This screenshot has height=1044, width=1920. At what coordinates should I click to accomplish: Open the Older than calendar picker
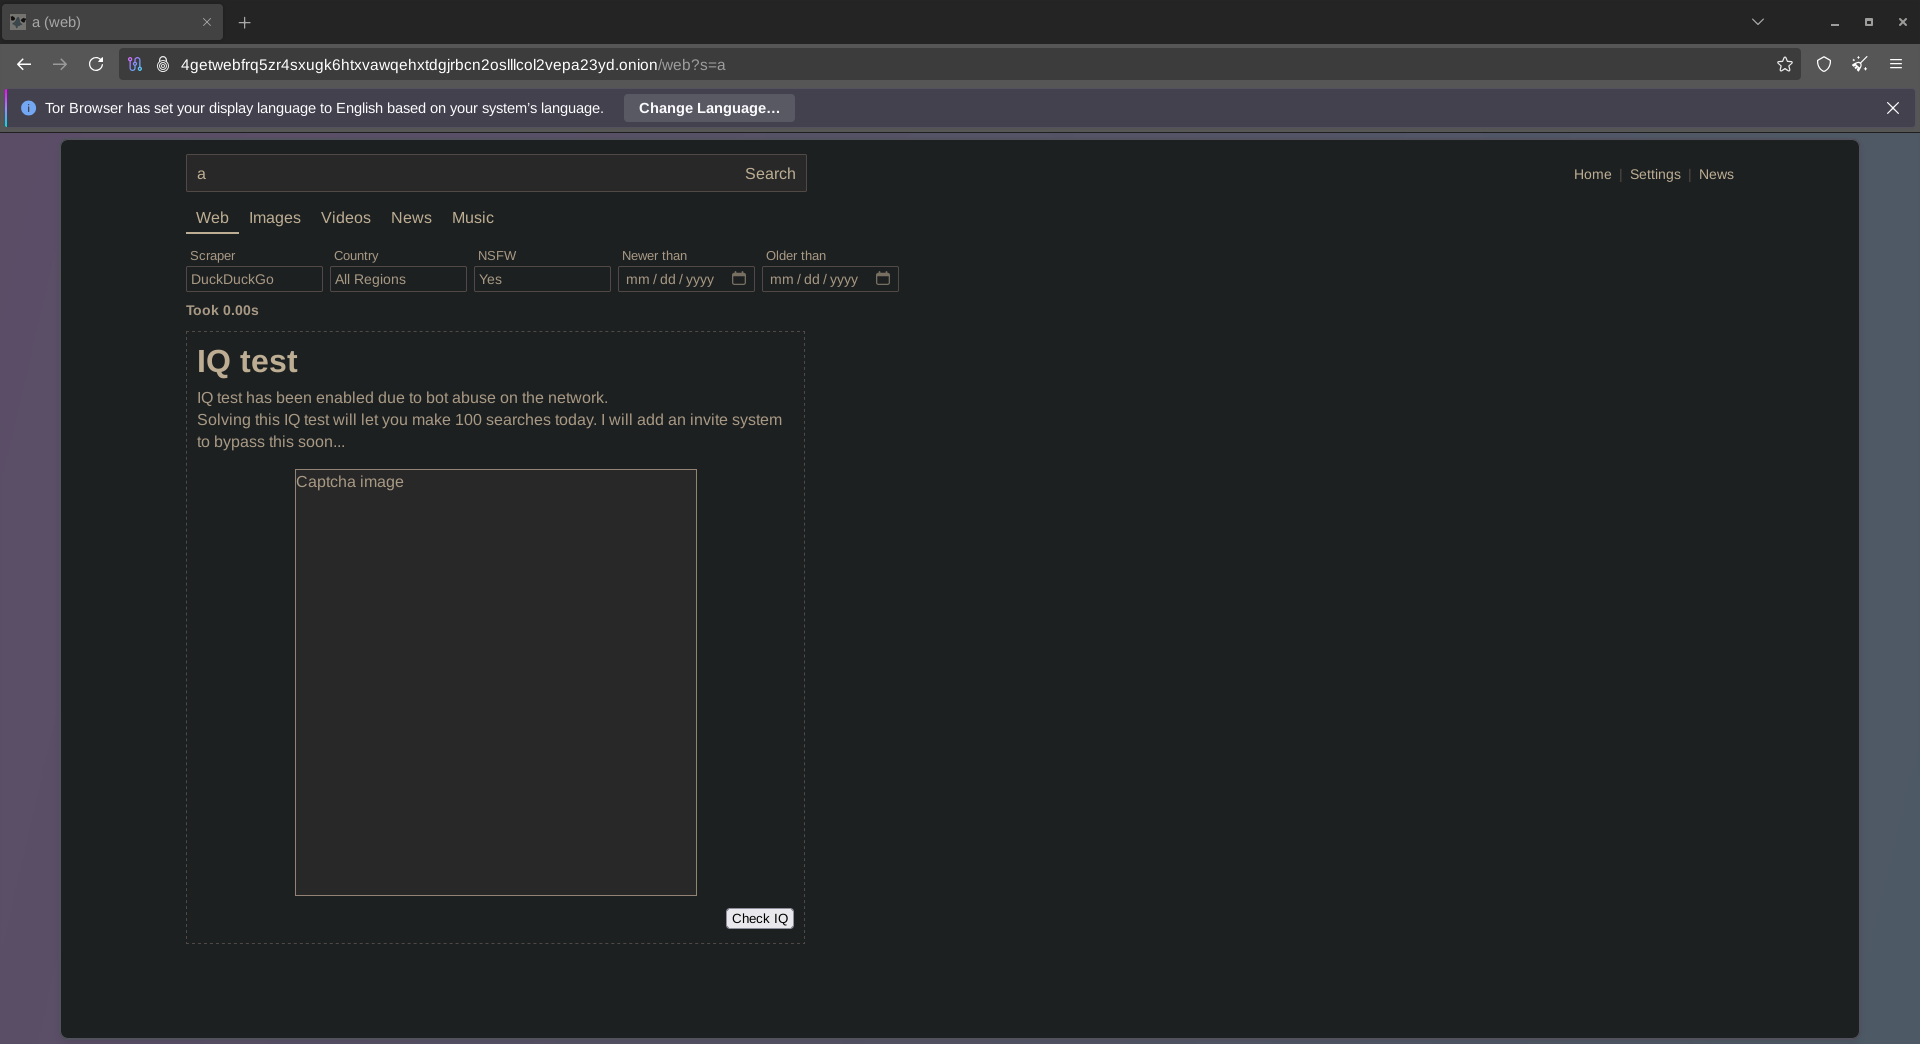click(883, 279)
